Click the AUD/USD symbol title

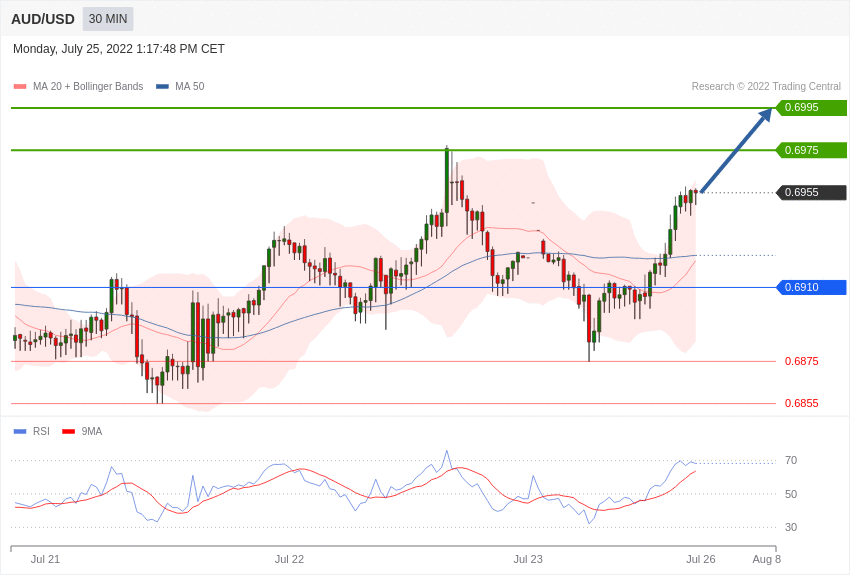click(x=43, y=19)
